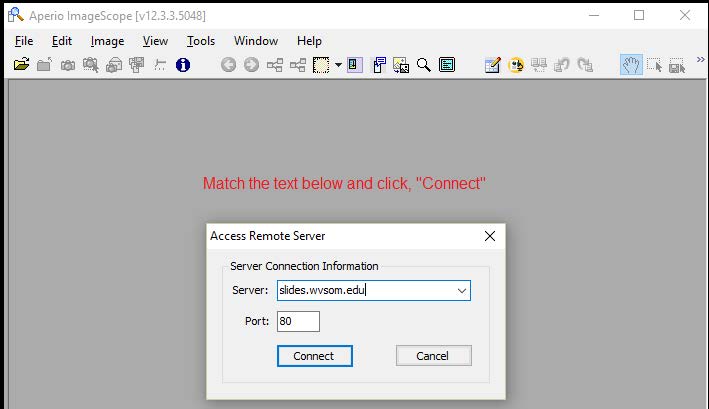The width and height of the screenshot is (709, 409).
Task: Expand toolbar overflow chevron
Action: 700,60
